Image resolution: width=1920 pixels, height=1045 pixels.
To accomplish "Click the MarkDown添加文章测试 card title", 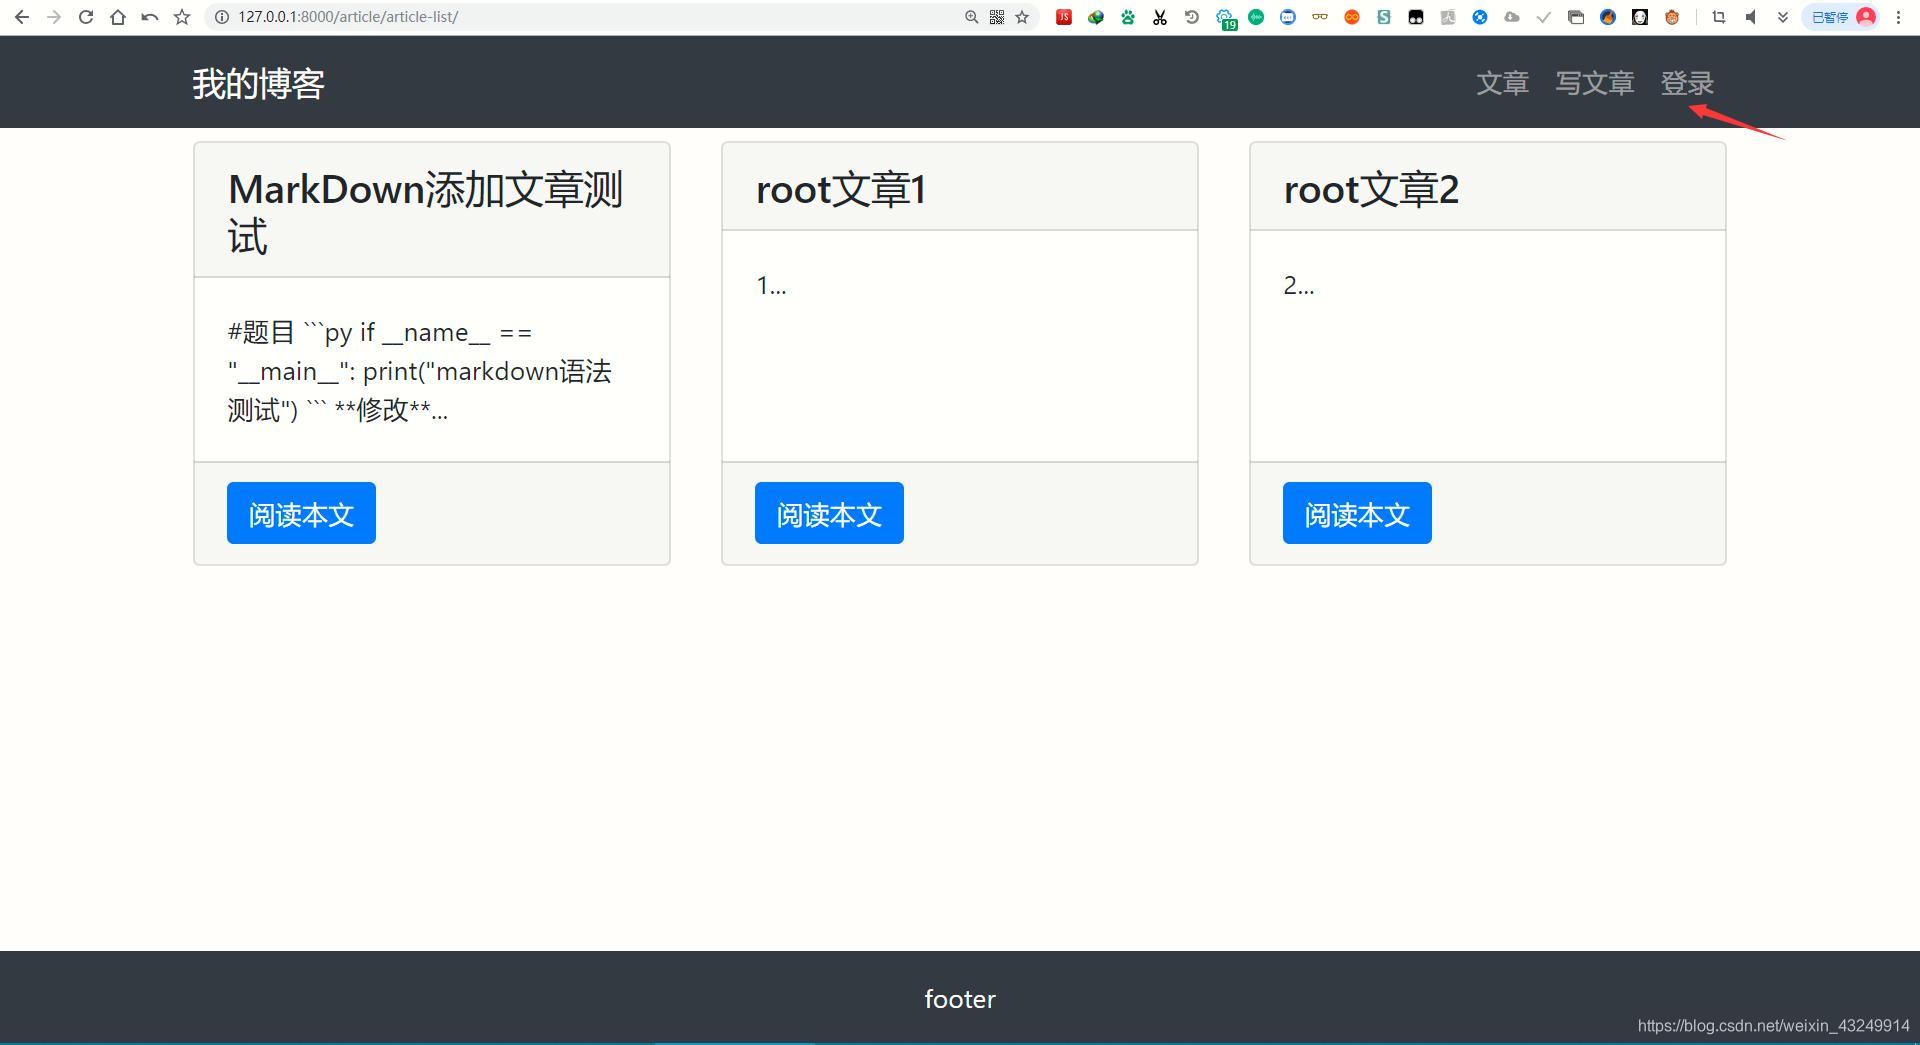I will tap(426, 213).
